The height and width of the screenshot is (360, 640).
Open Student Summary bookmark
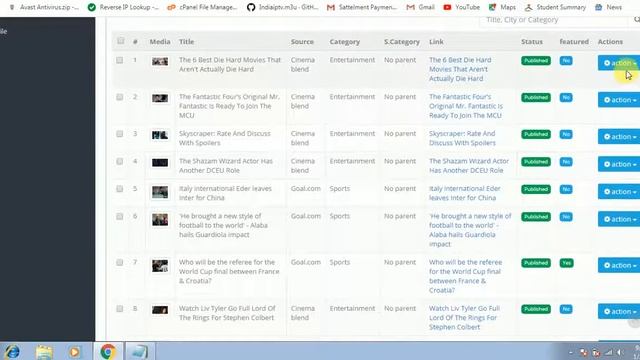click(555, 7)
